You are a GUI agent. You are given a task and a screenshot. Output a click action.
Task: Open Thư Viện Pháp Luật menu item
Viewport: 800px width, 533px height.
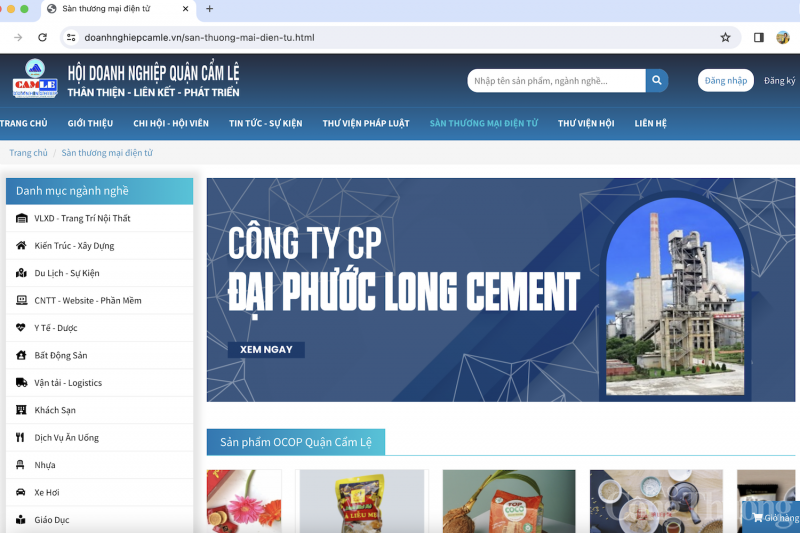[366, 123]
